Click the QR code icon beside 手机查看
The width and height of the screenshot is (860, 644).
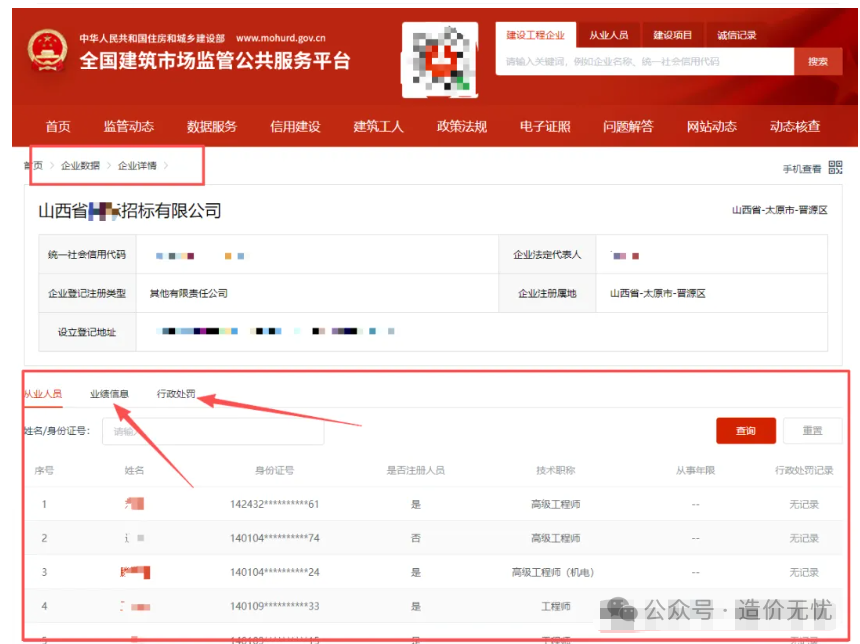tap(836, 168)
